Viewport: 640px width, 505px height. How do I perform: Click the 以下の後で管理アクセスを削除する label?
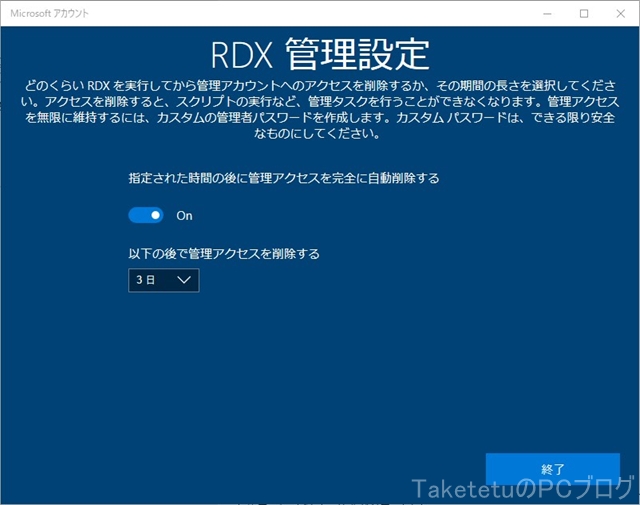coord(224,254)
